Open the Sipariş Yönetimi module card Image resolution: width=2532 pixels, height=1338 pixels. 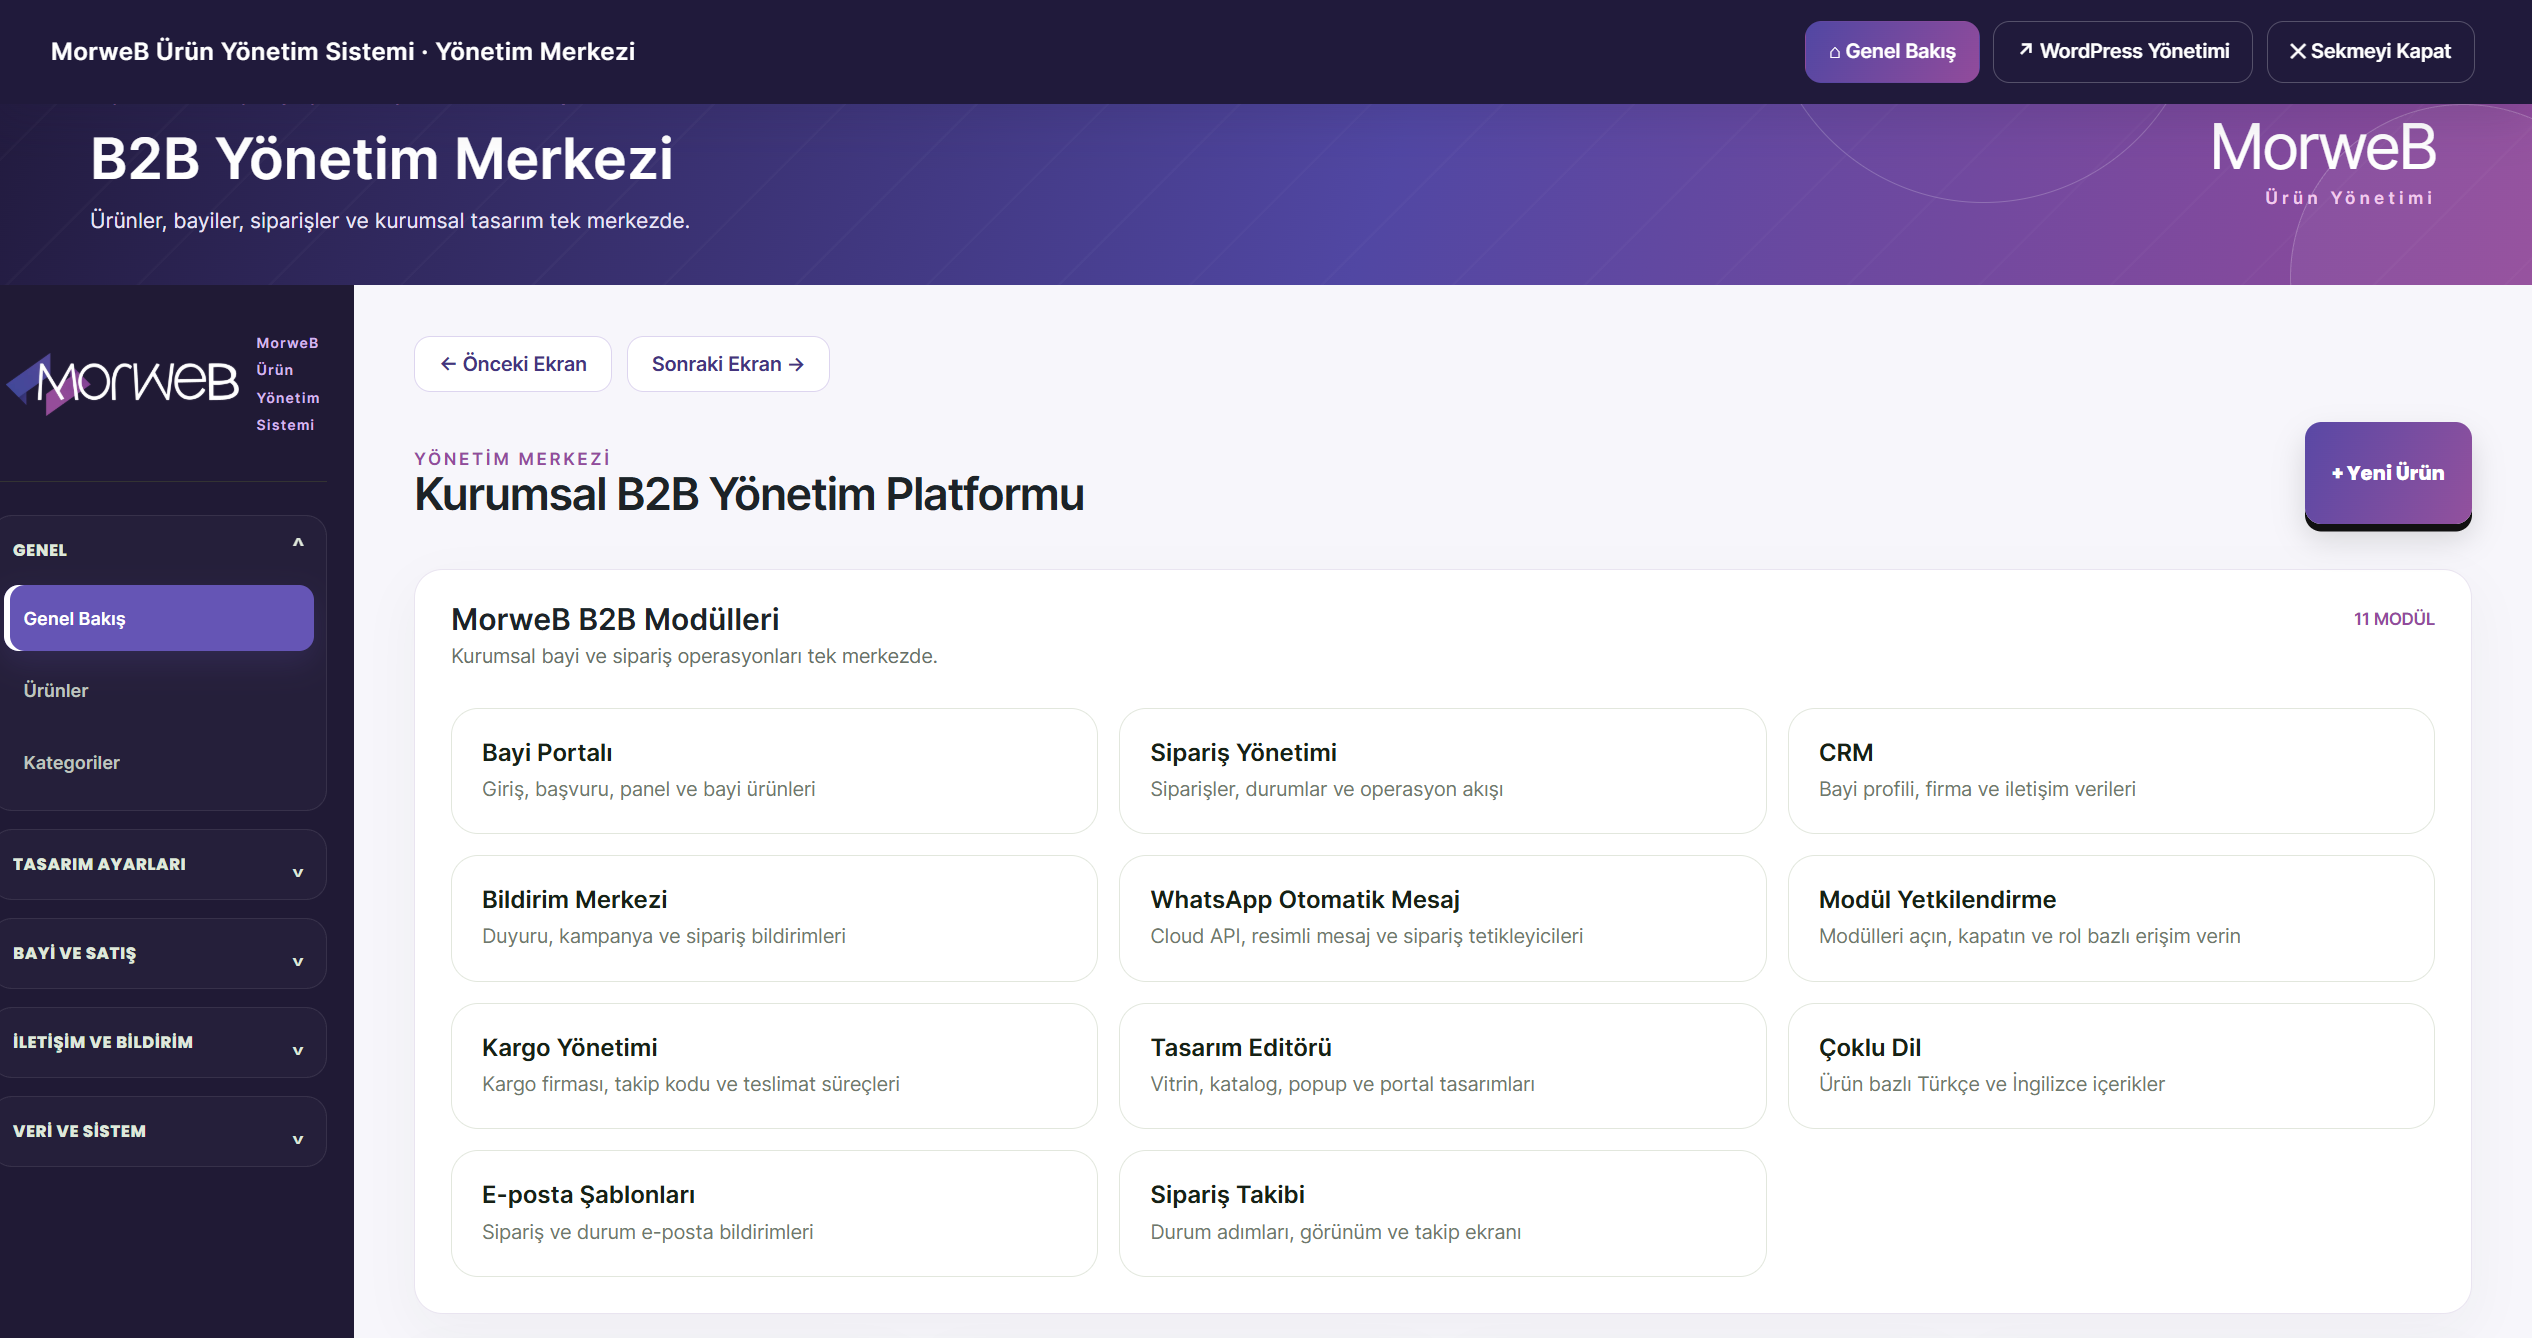pos(1442,771)
